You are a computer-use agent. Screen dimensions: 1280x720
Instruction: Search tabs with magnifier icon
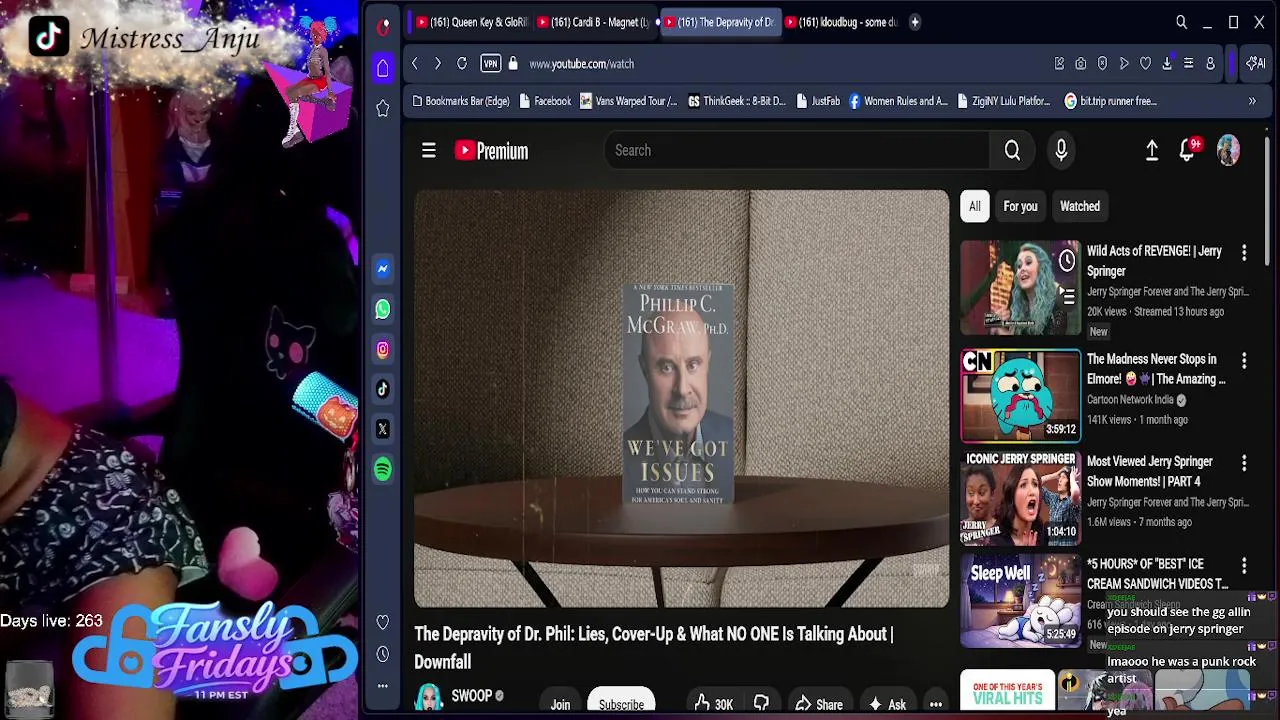click(x=1181, y=22)
